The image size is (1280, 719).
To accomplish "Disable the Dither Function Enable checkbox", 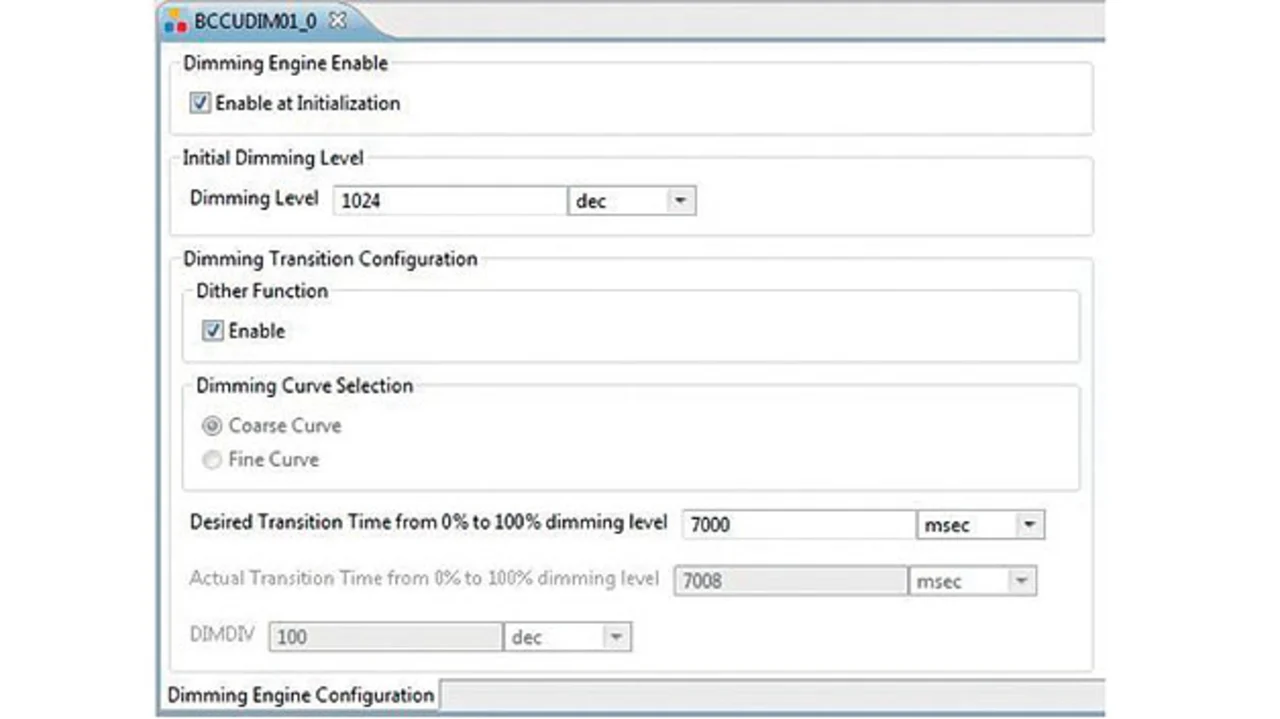I will [212, 331].
